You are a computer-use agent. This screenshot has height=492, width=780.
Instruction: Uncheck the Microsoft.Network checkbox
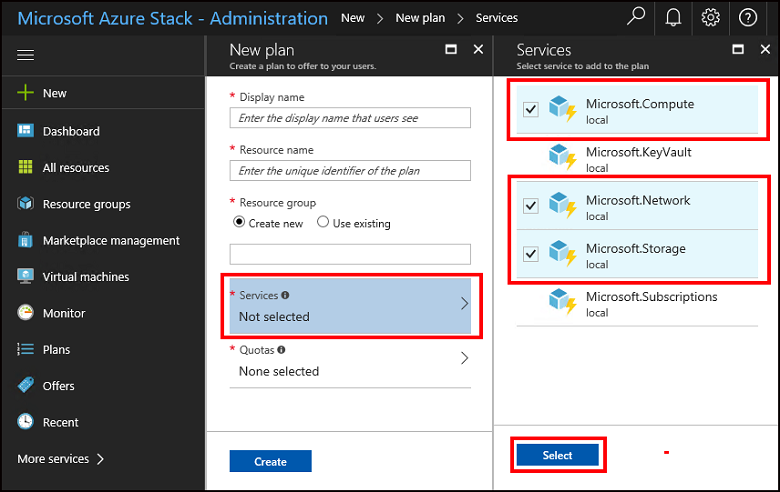pos(531,206)
